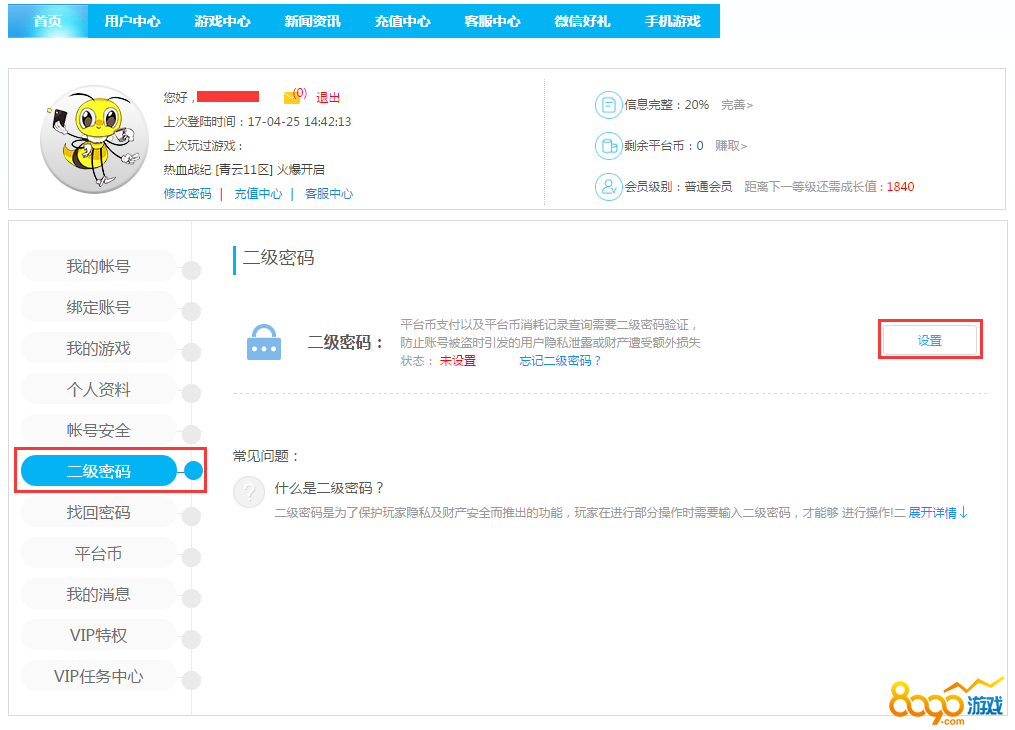Viewport: 1015px width, 730px height.
Task: Go to 充值中心 in top navigation
Action: [x=402, y=21]
